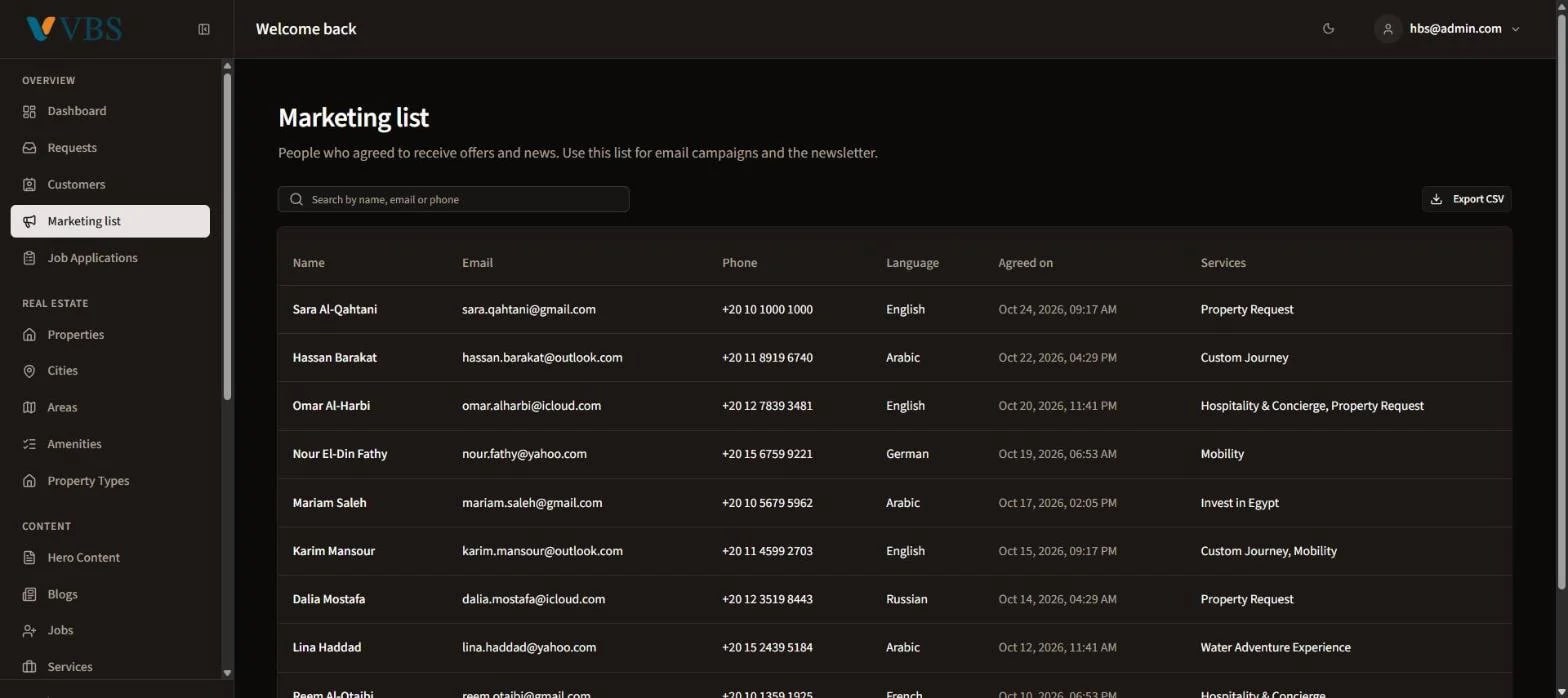Click the Services column header
The height and width of the screenshot is (698, 1568).
tap(1223, 263)
